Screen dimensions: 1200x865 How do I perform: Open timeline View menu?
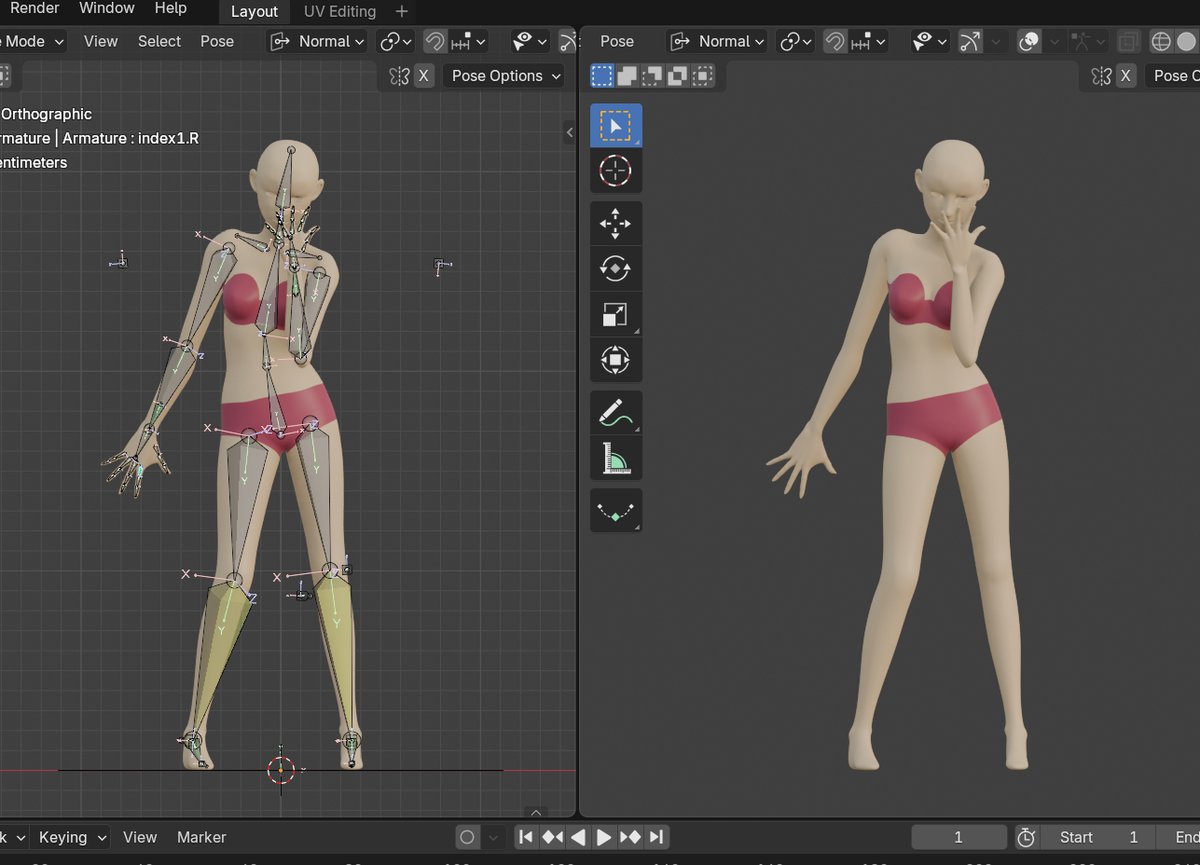coord(140,837)
